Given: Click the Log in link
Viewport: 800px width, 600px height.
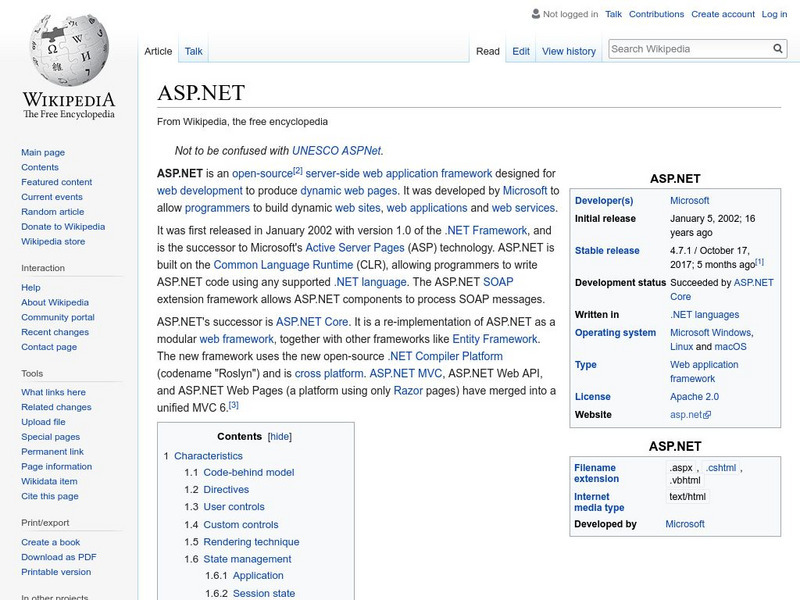Looking at the screenshot, I should pos(774,15).
